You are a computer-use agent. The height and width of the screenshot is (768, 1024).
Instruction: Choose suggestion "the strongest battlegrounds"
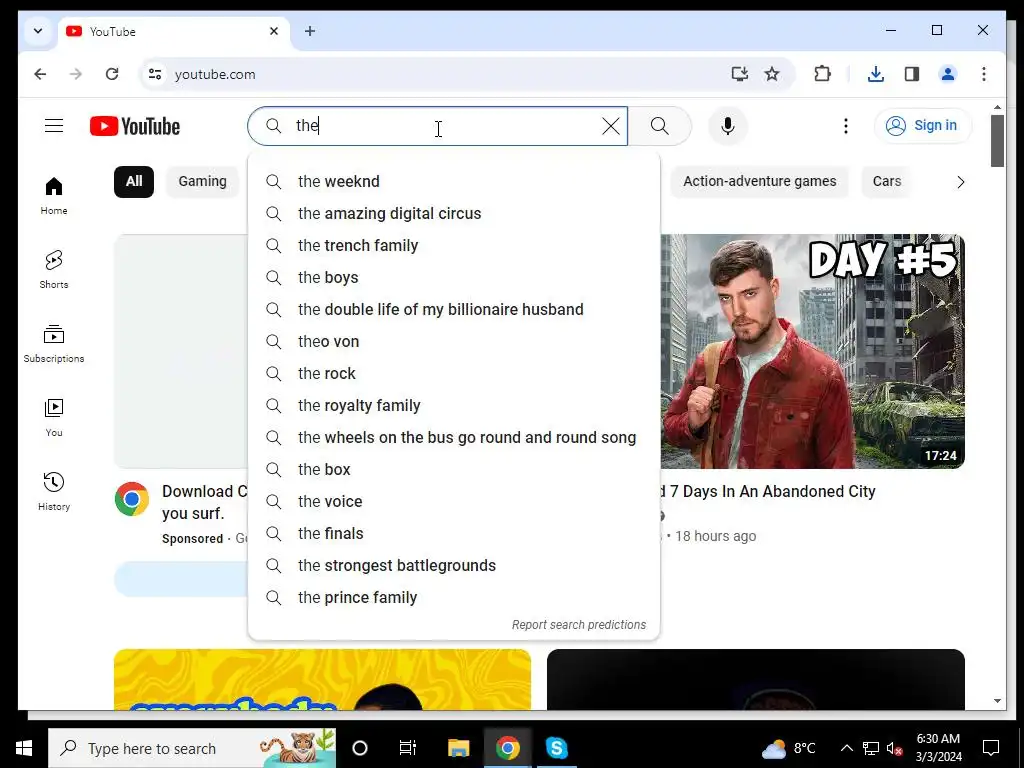tap(454, 566)
